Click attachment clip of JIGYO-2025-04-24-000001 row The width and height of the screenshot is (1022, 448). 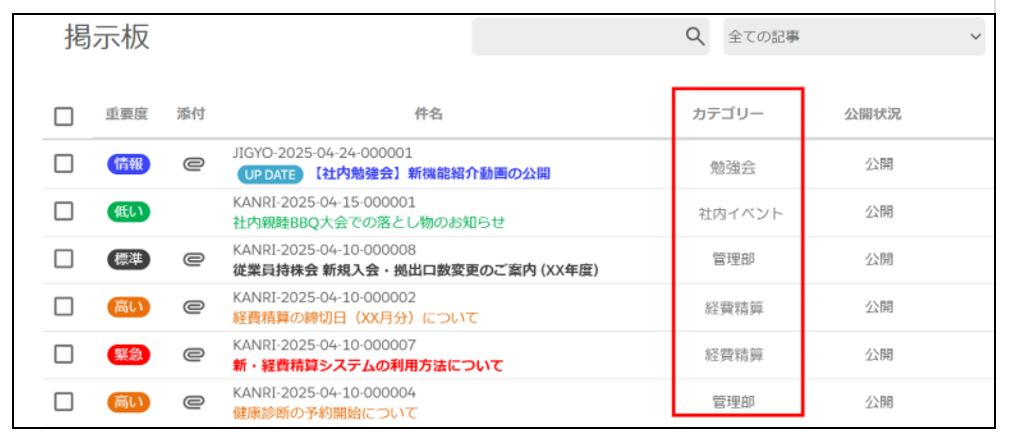pos(193,164)
